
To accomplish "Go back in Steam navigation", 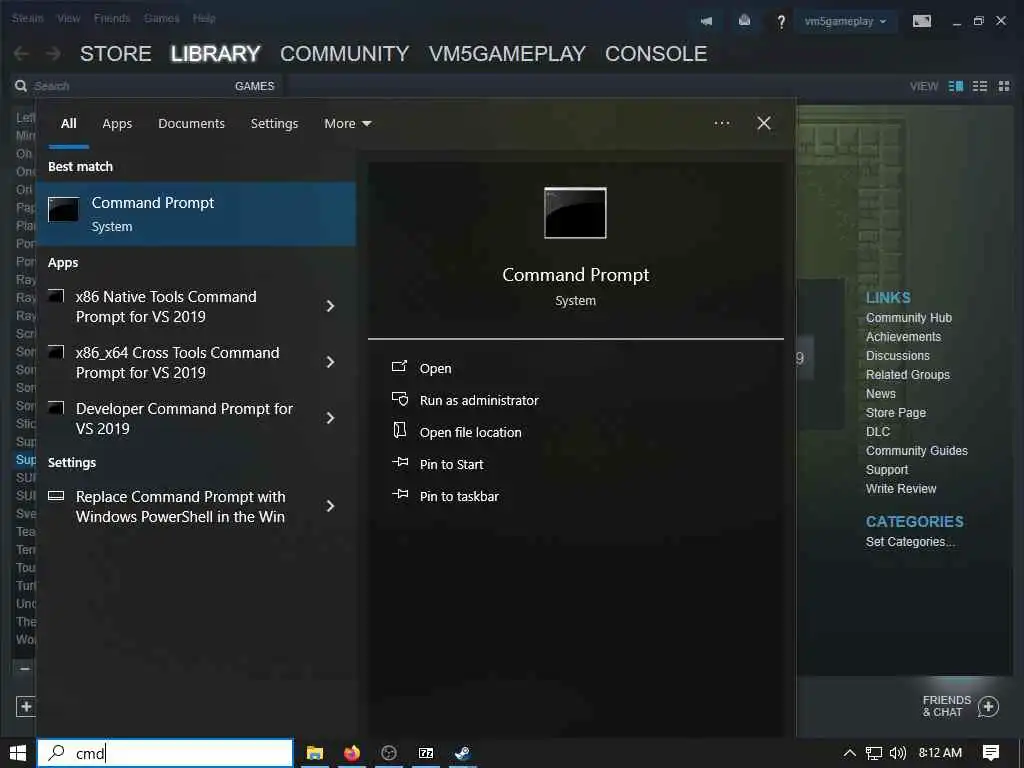I will click(x=22, y=54).
